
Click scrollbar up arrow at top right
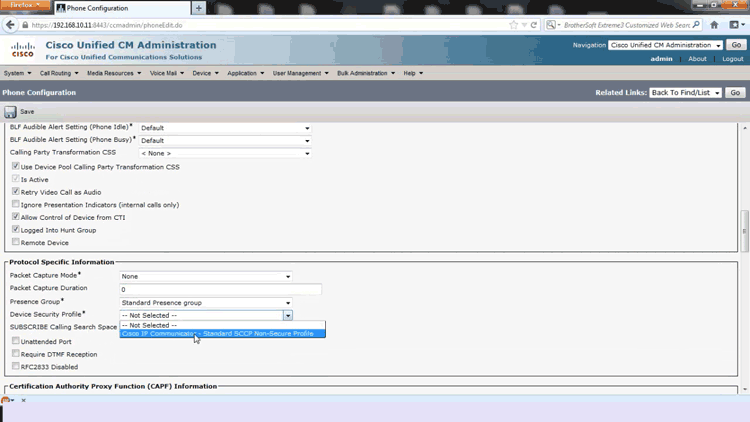pos(744,128)
